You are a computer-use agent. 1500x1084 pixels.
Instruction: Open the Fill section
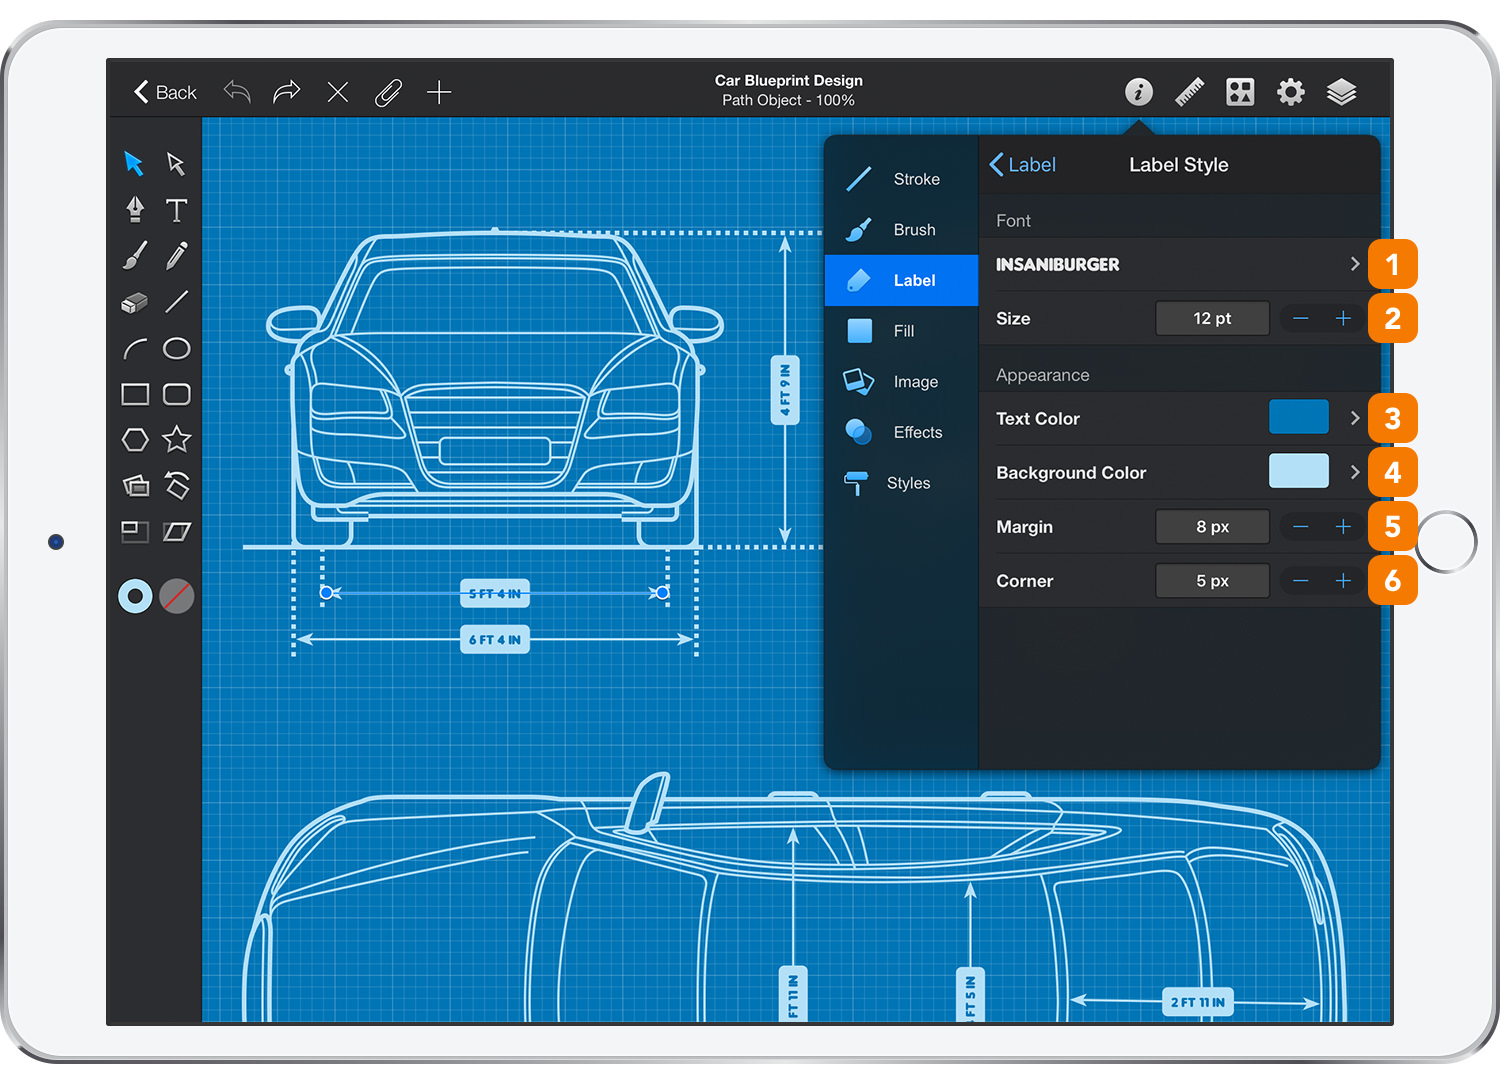[x=901, y=331]
